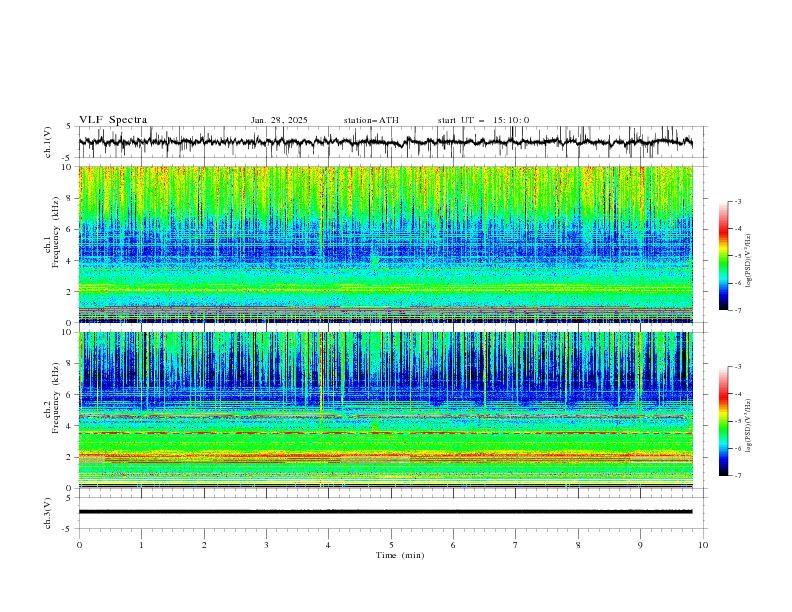
Task: Click the "Time (min)" x-axis title
Action: [x=400, y=555]
